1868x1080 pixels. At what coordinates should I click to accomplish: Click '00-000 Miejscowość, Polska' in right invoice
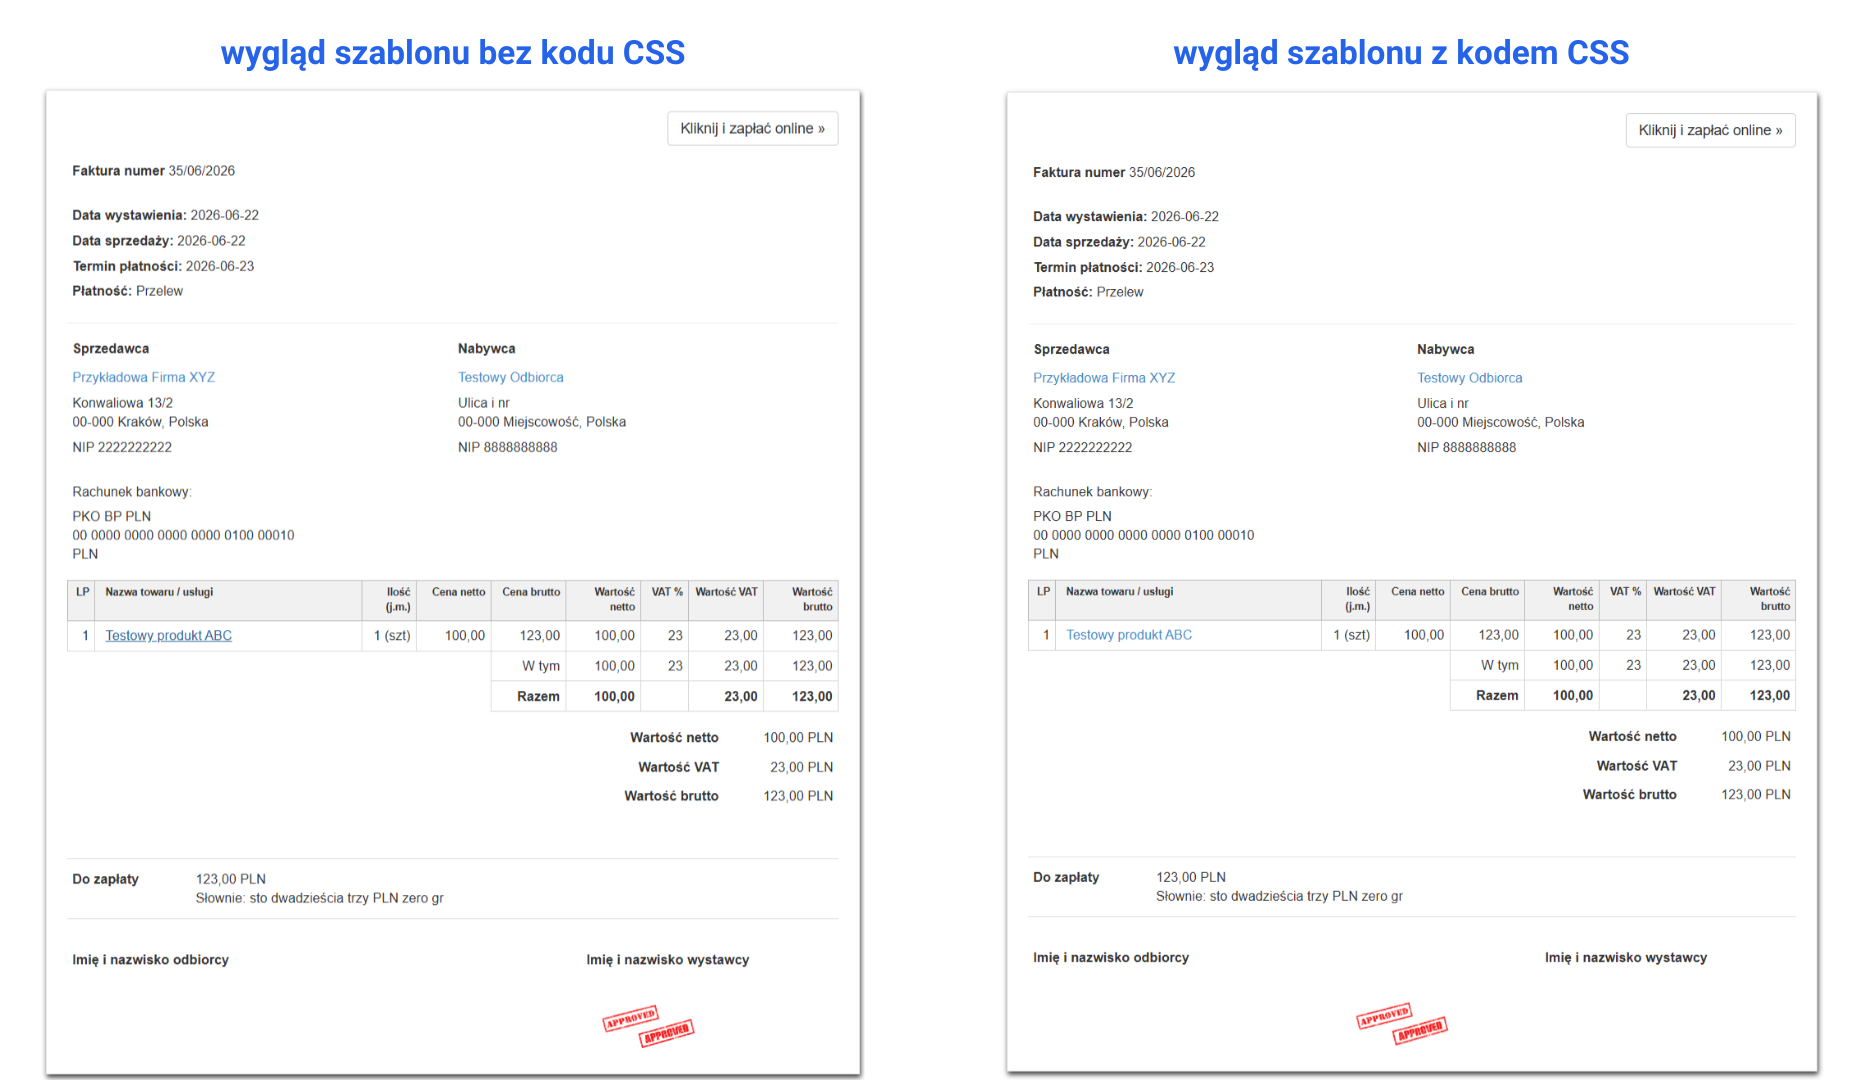coord(1500,422)
